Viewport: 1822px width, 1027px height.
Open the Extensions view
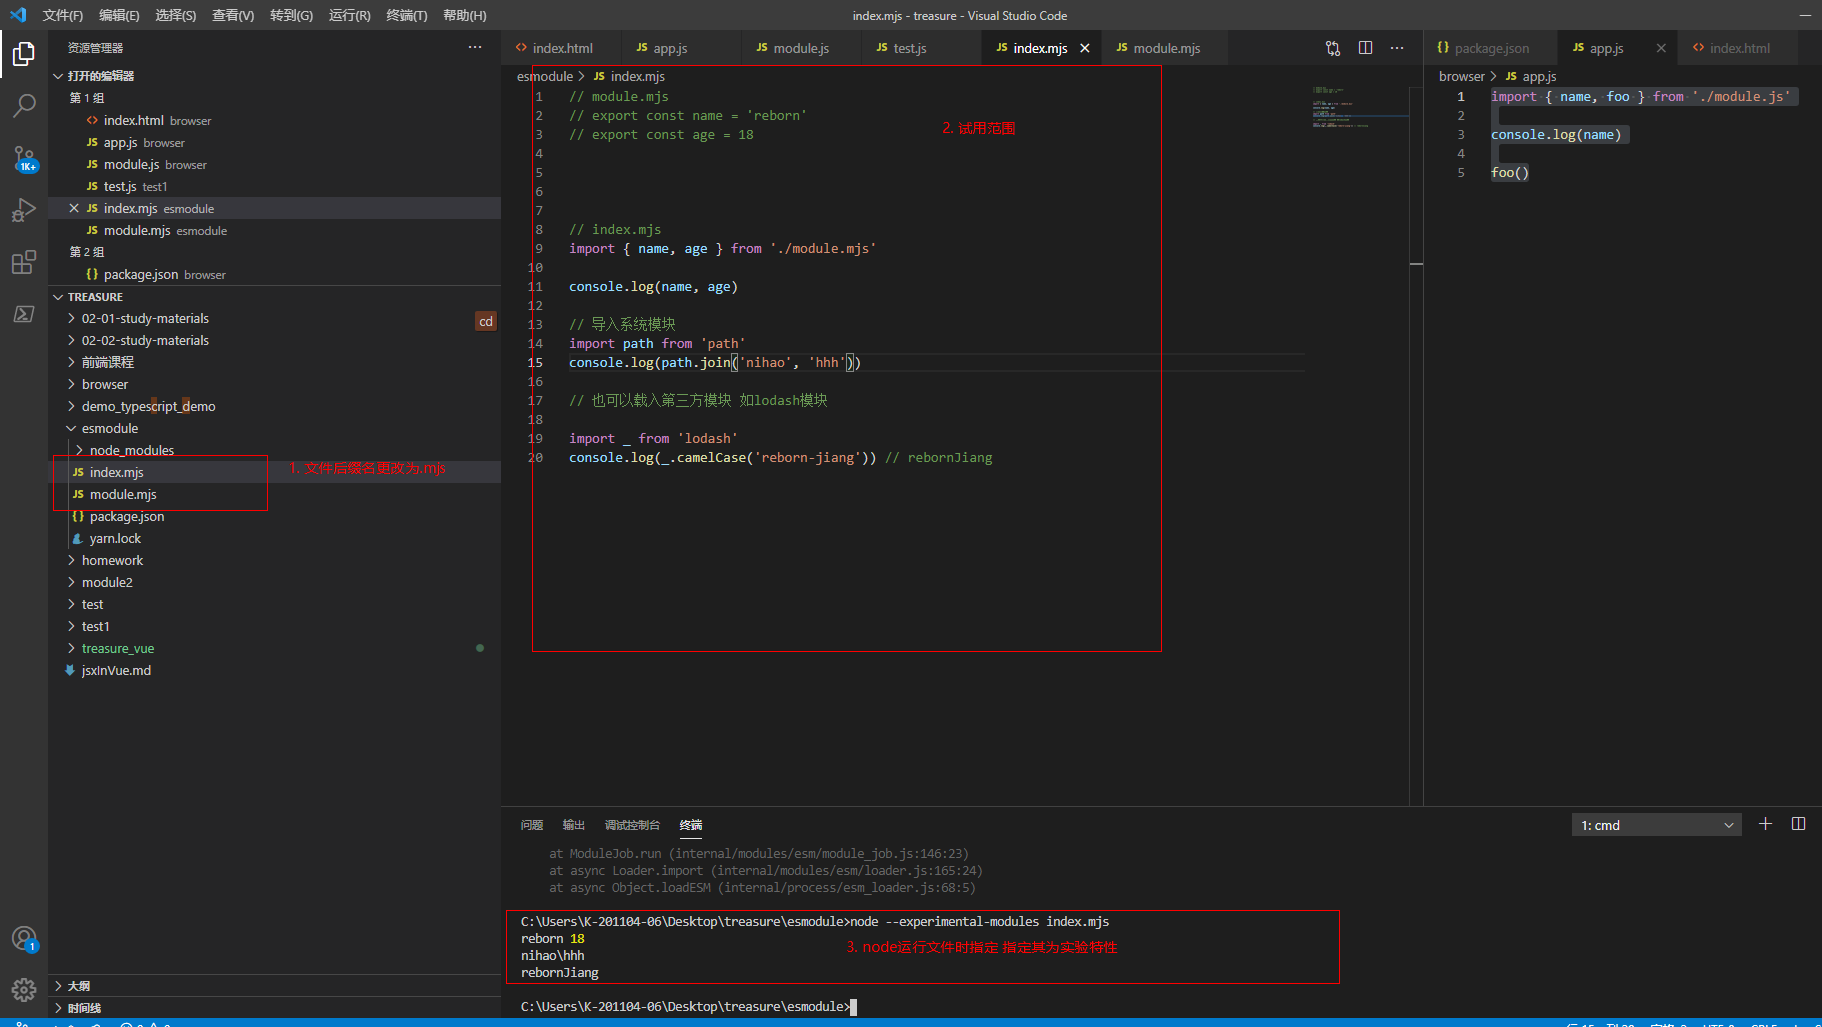coord(24,262)
